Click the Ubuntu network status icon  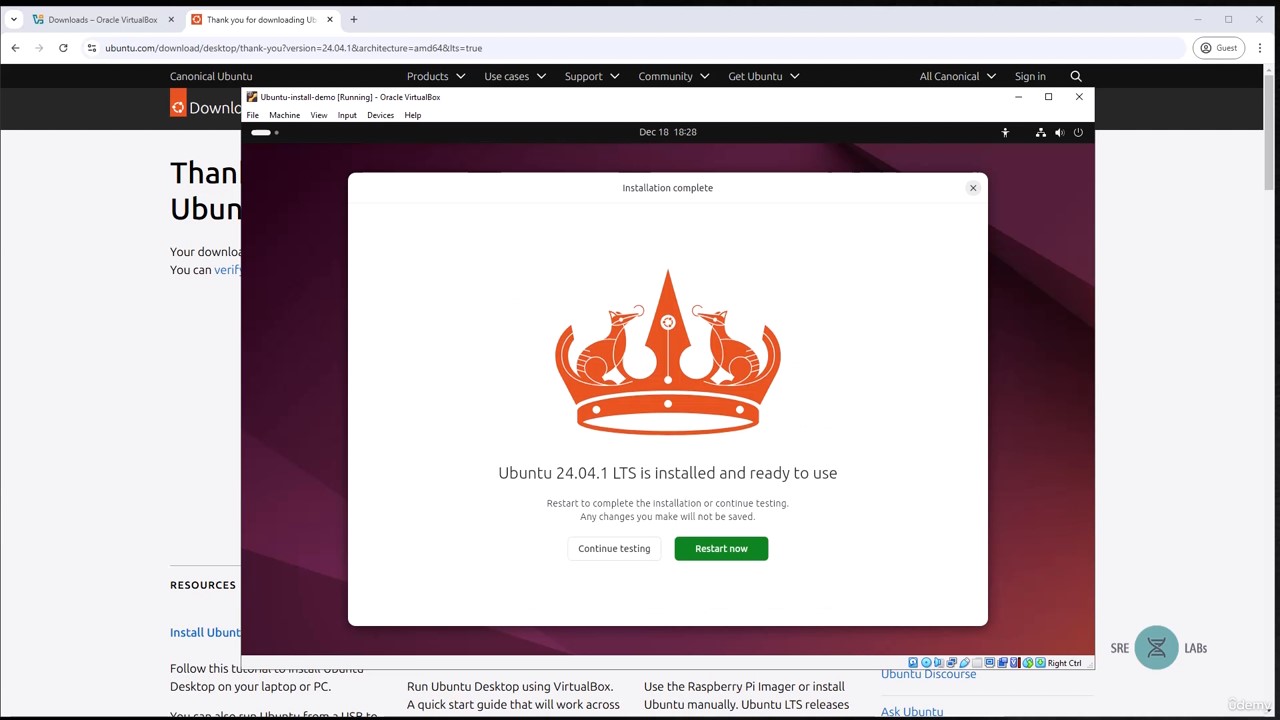1040,132
